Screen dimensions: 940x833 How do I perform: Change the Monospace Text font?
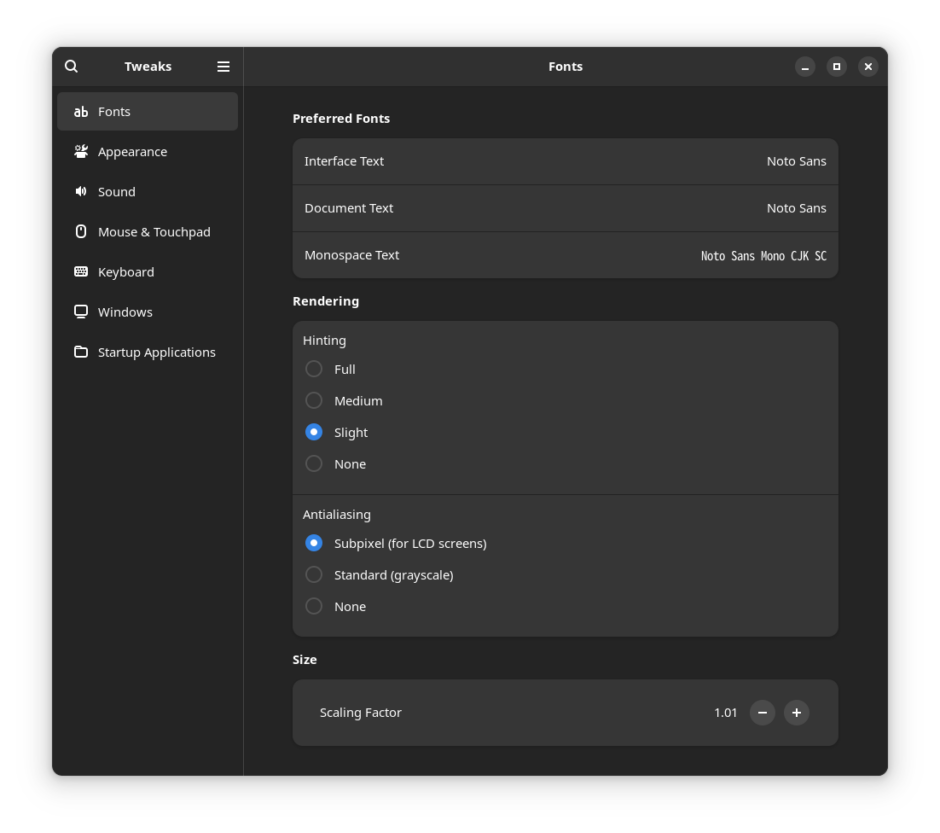(x=565, y=255)
